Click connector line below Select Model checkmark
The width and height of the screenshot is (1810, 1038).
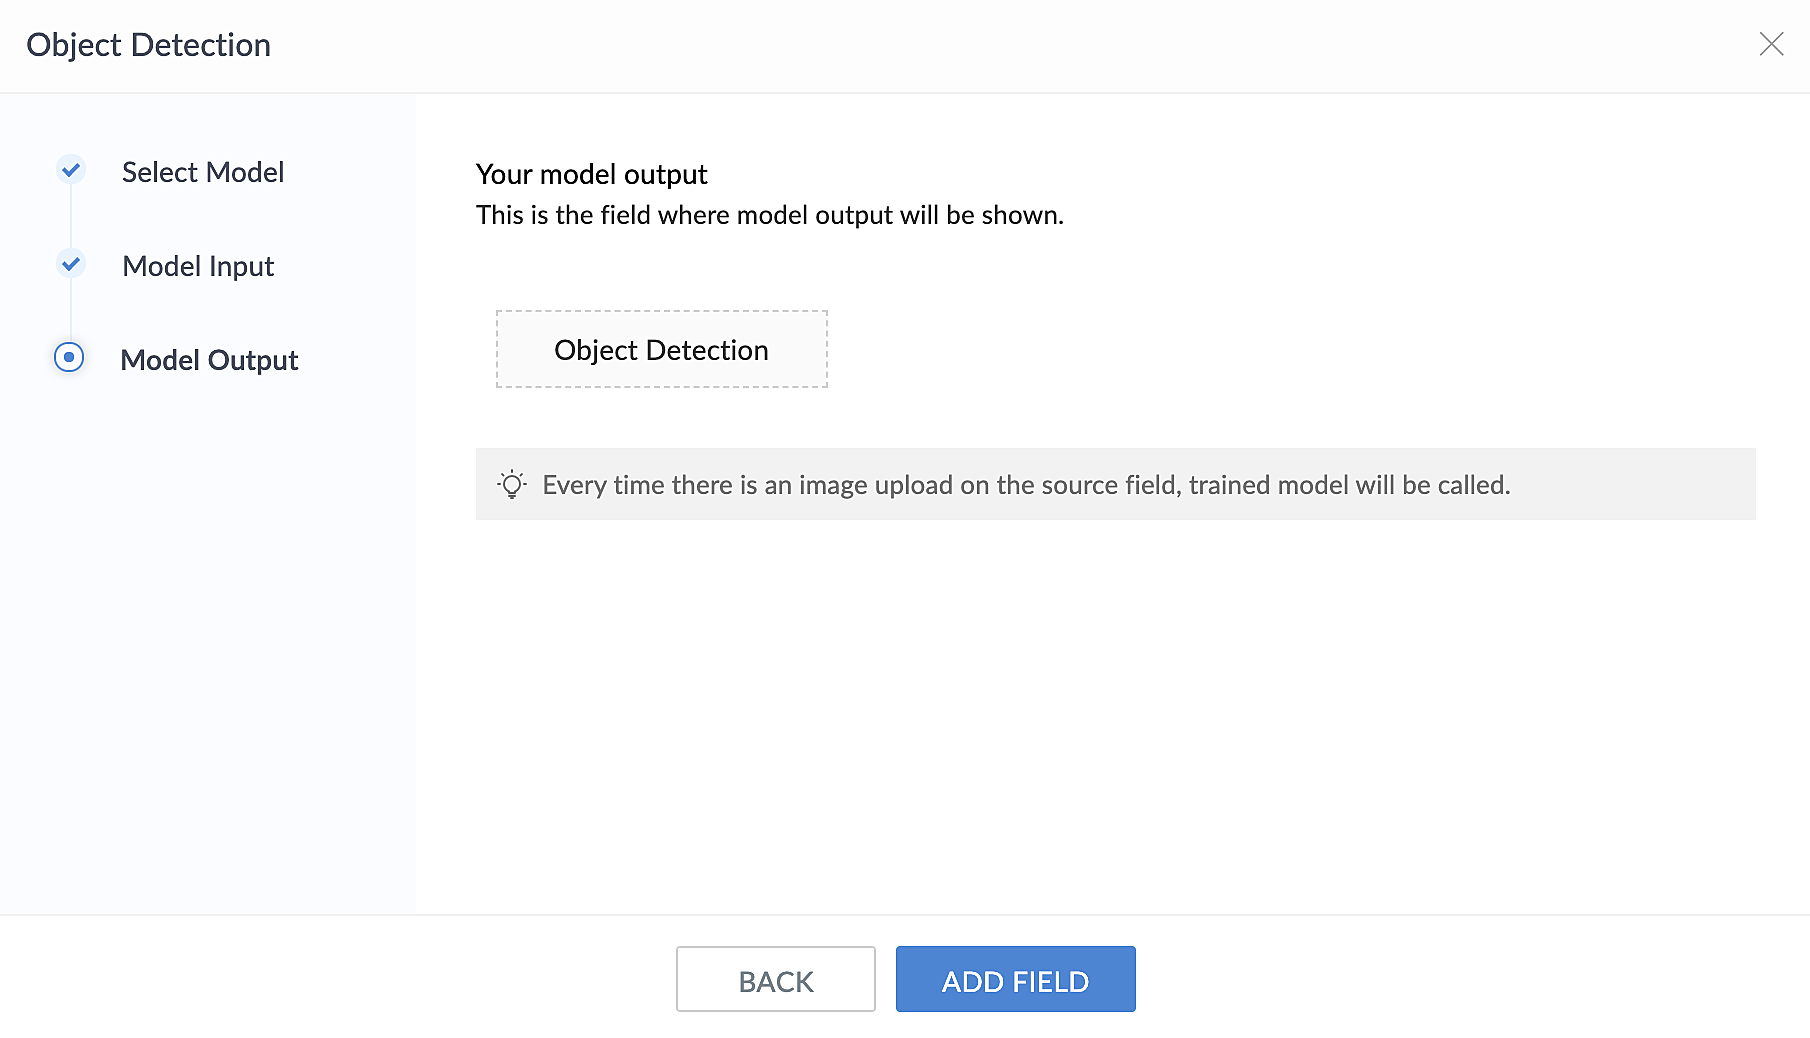pyautogui.click(x=70, y=217)
